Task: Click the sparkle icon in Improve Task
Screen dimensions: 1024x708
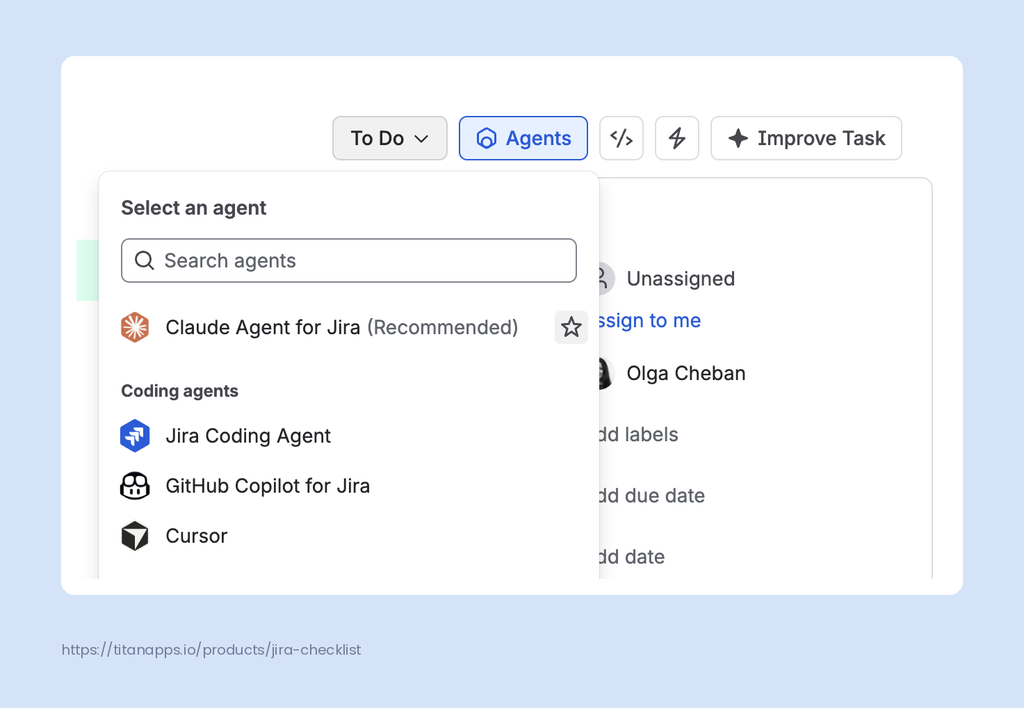Action: coord(738,138)
